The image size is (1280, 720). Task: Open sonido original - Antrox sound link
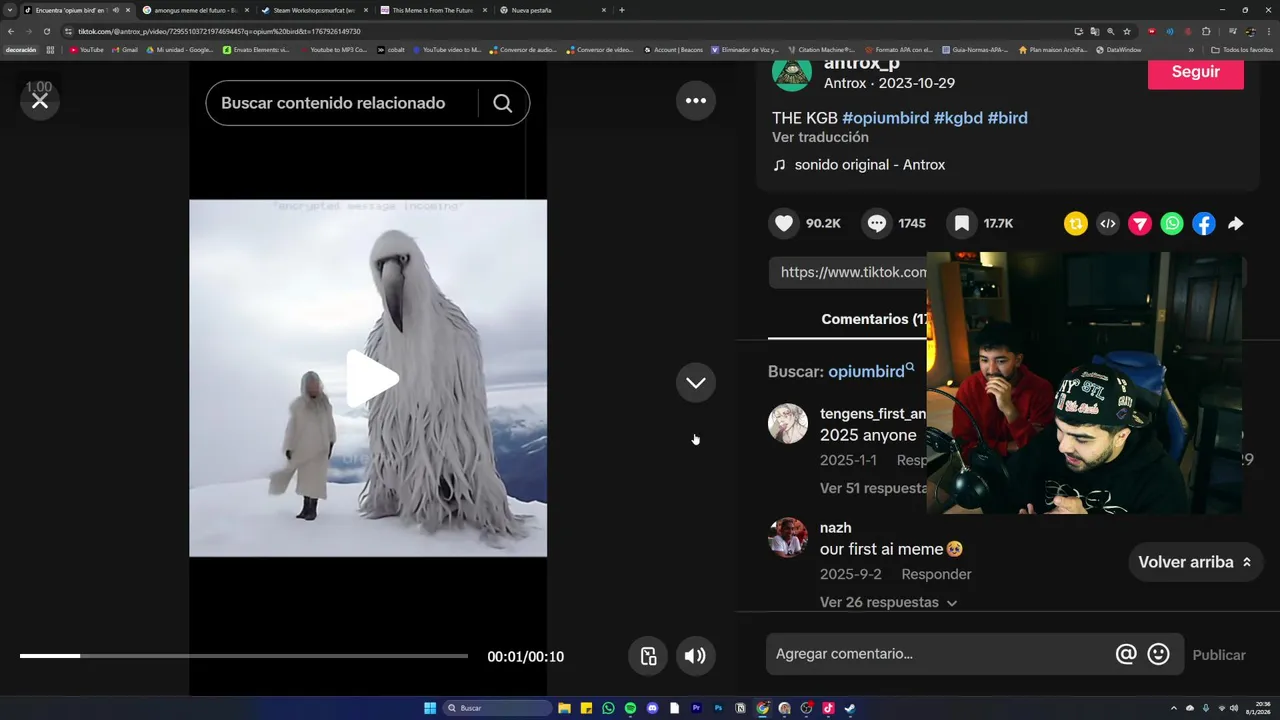870,165
